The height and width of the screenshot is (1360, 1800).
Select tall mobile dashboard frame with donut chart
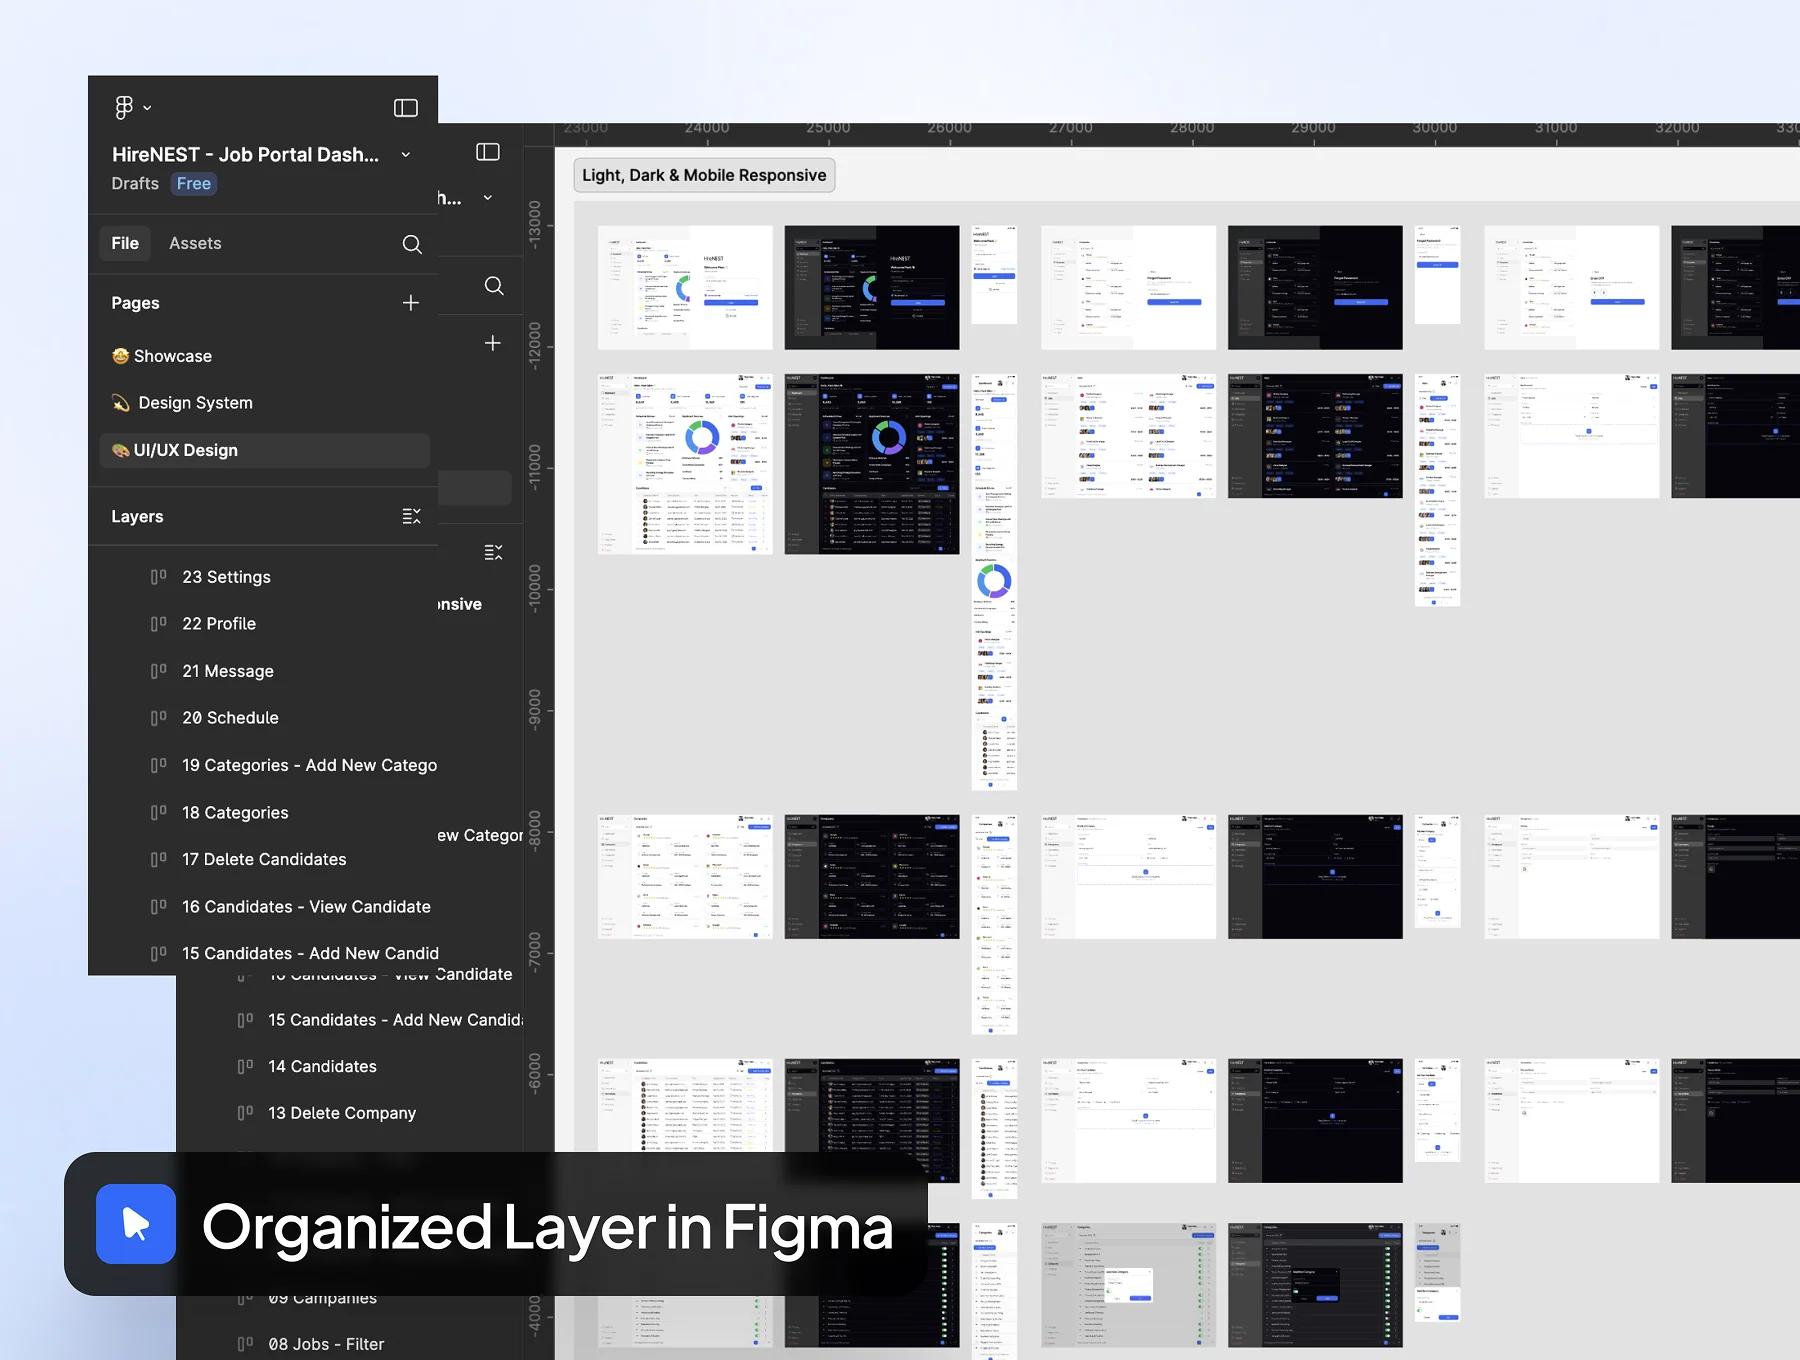[994, 582]
